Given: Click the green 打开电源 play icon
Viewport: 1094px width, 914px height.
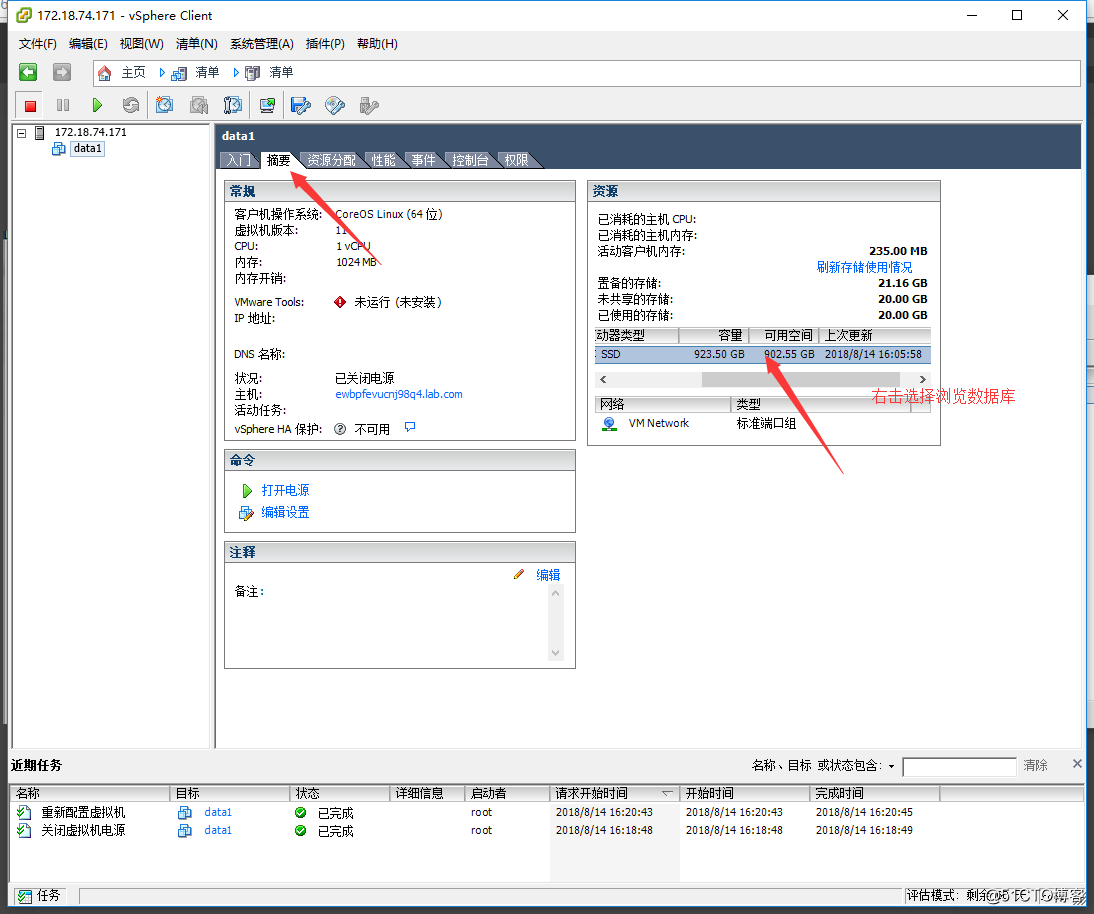Looking at the screenshot, I should pyautogui.click(x=247, y=490).
